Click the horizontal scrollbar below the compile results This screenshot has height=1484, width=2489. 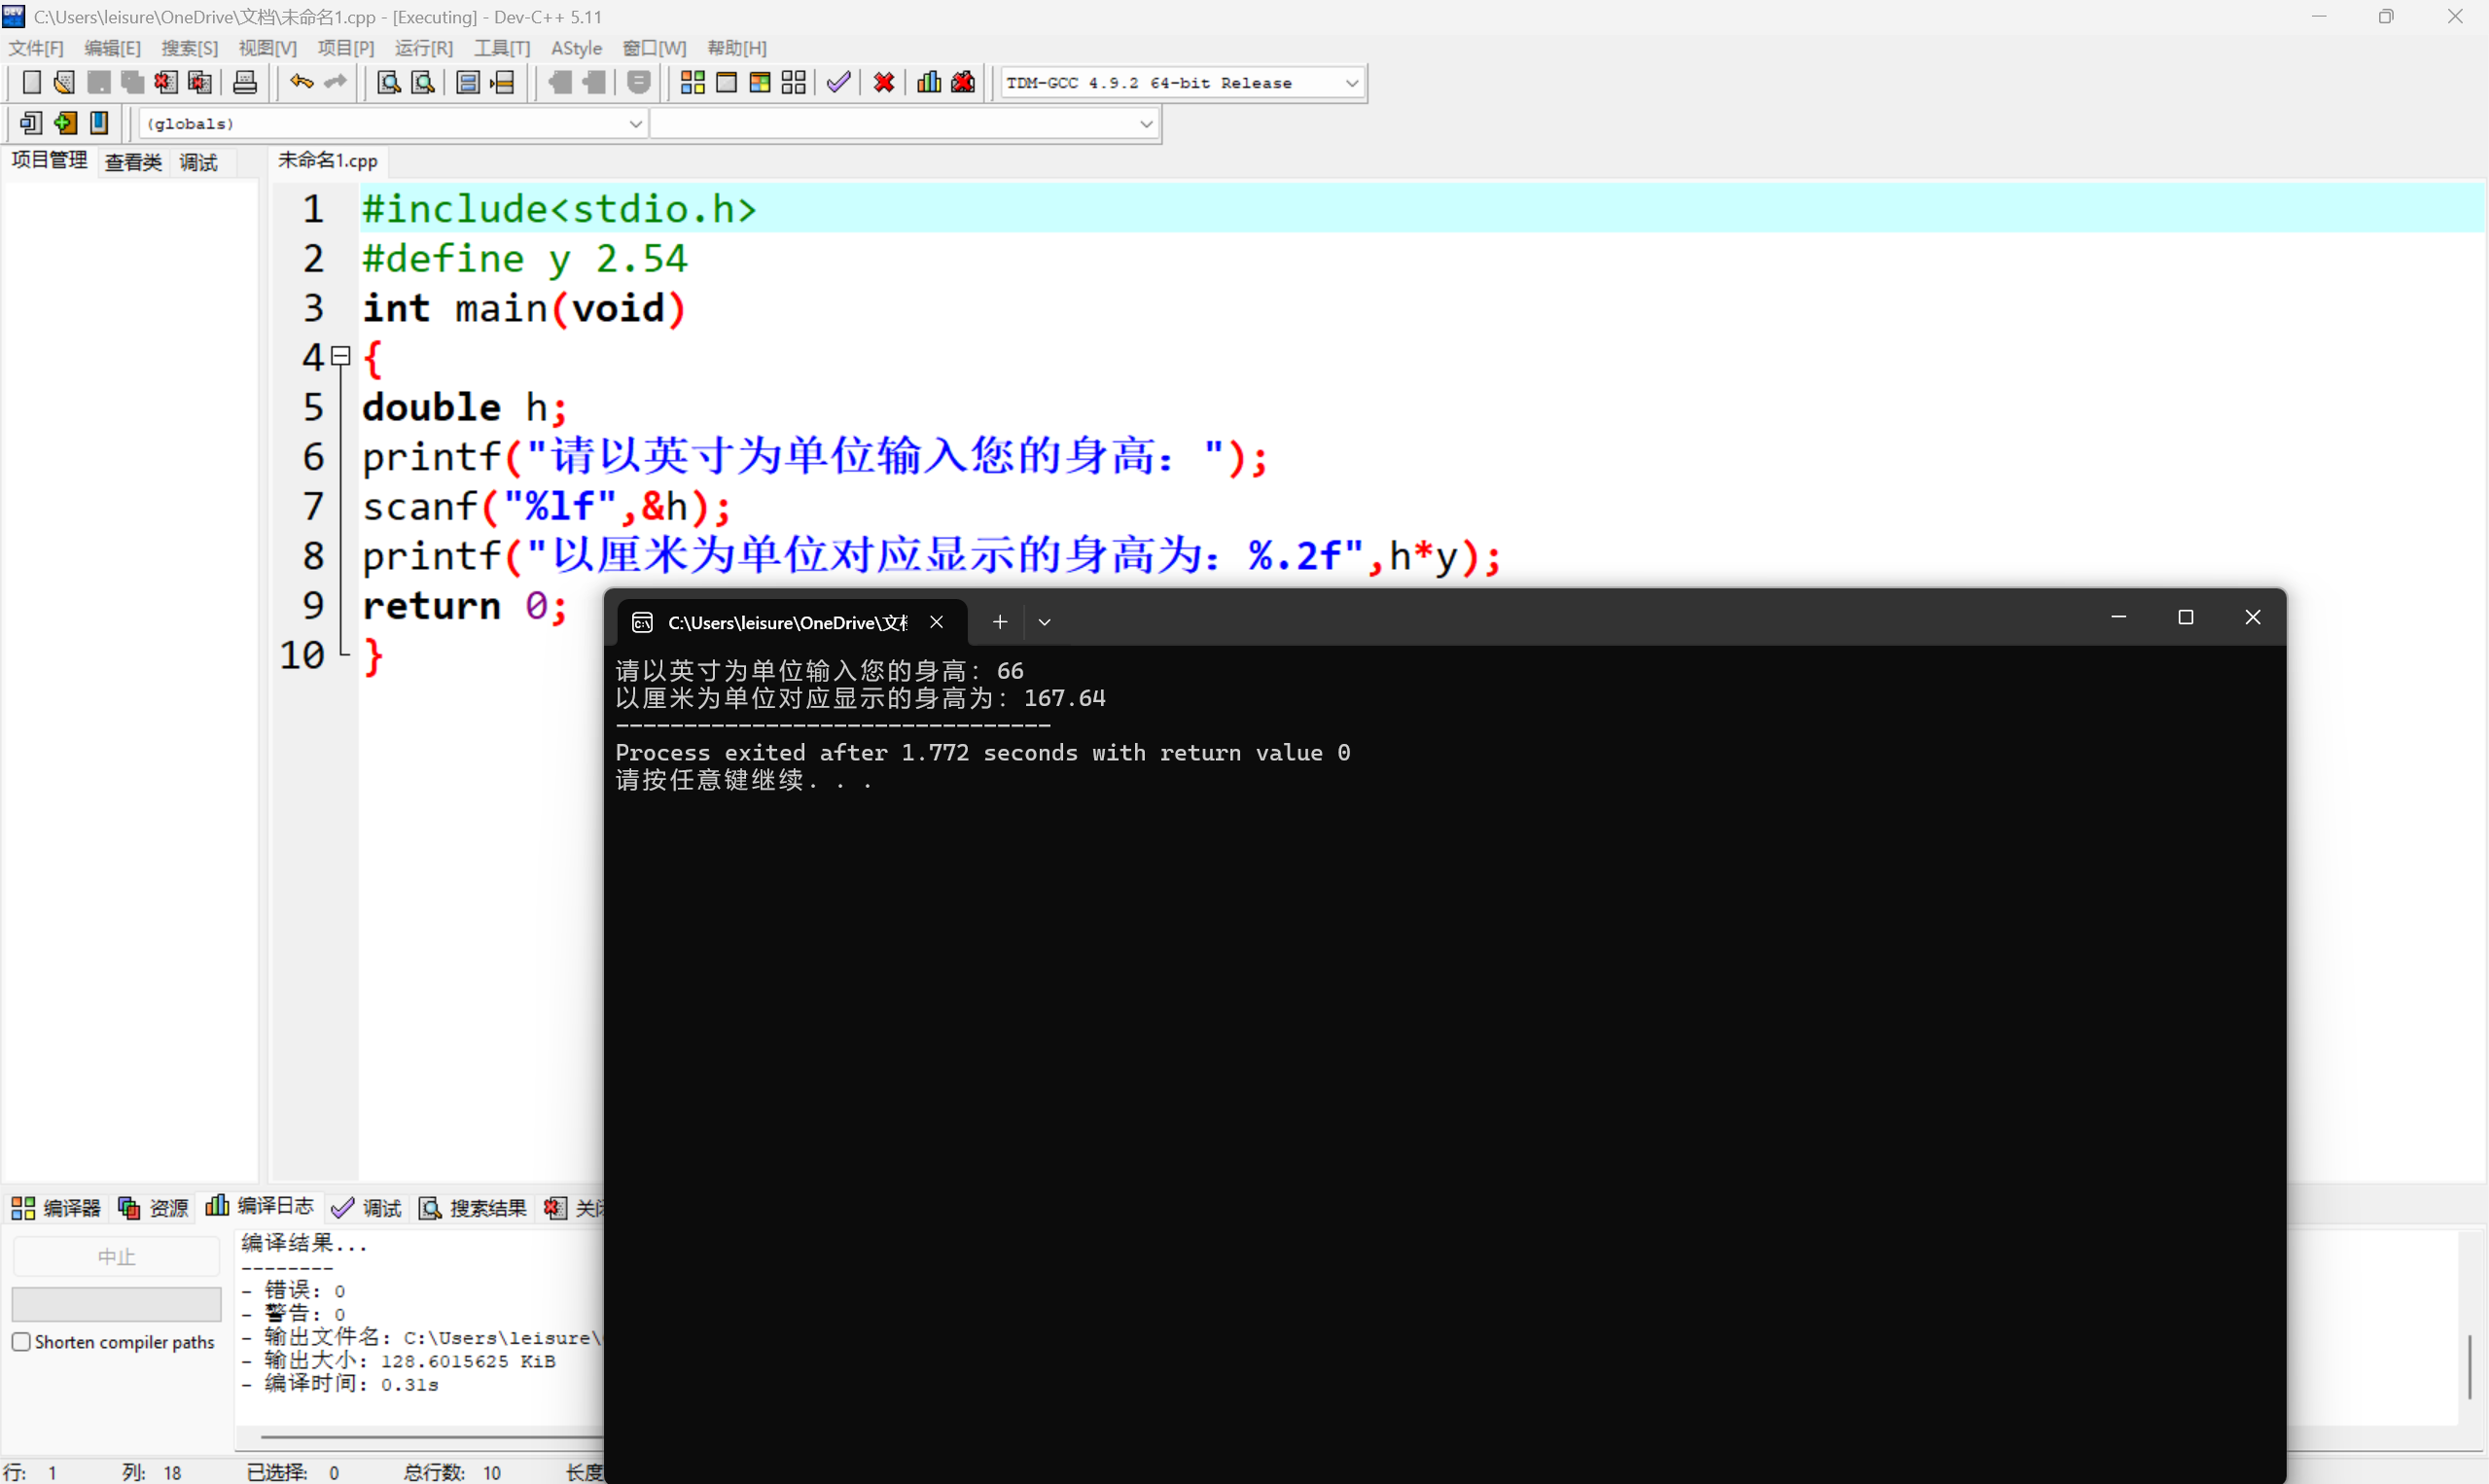(420, 1436)
